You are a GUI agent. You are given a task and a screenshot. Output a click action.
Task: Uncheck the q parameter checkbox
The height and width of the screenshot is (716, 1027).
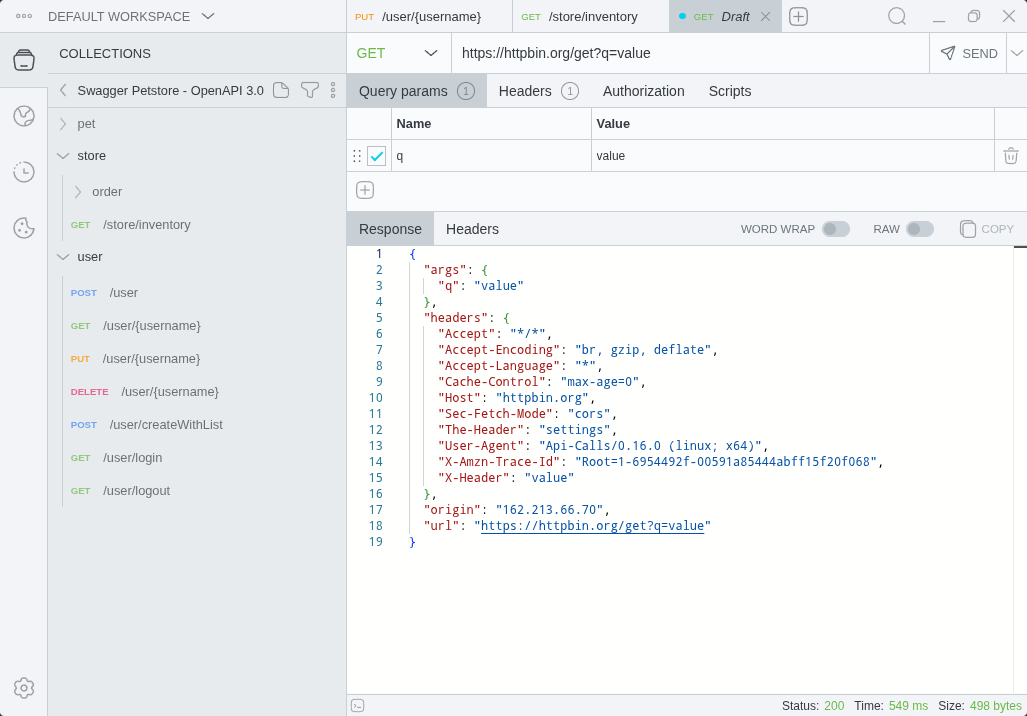(377, 156)
